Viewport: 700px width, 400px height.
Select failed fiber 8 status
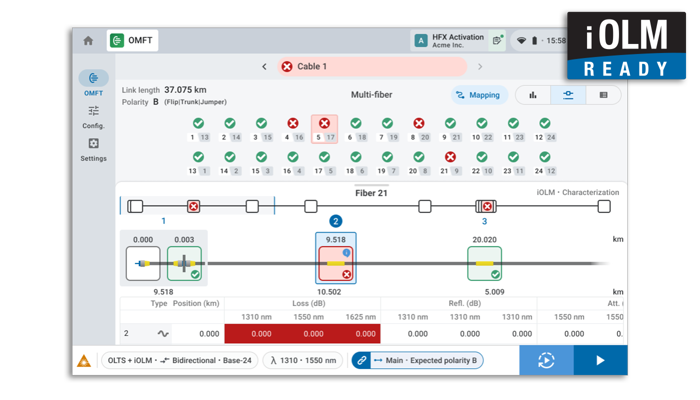point(419,123)
